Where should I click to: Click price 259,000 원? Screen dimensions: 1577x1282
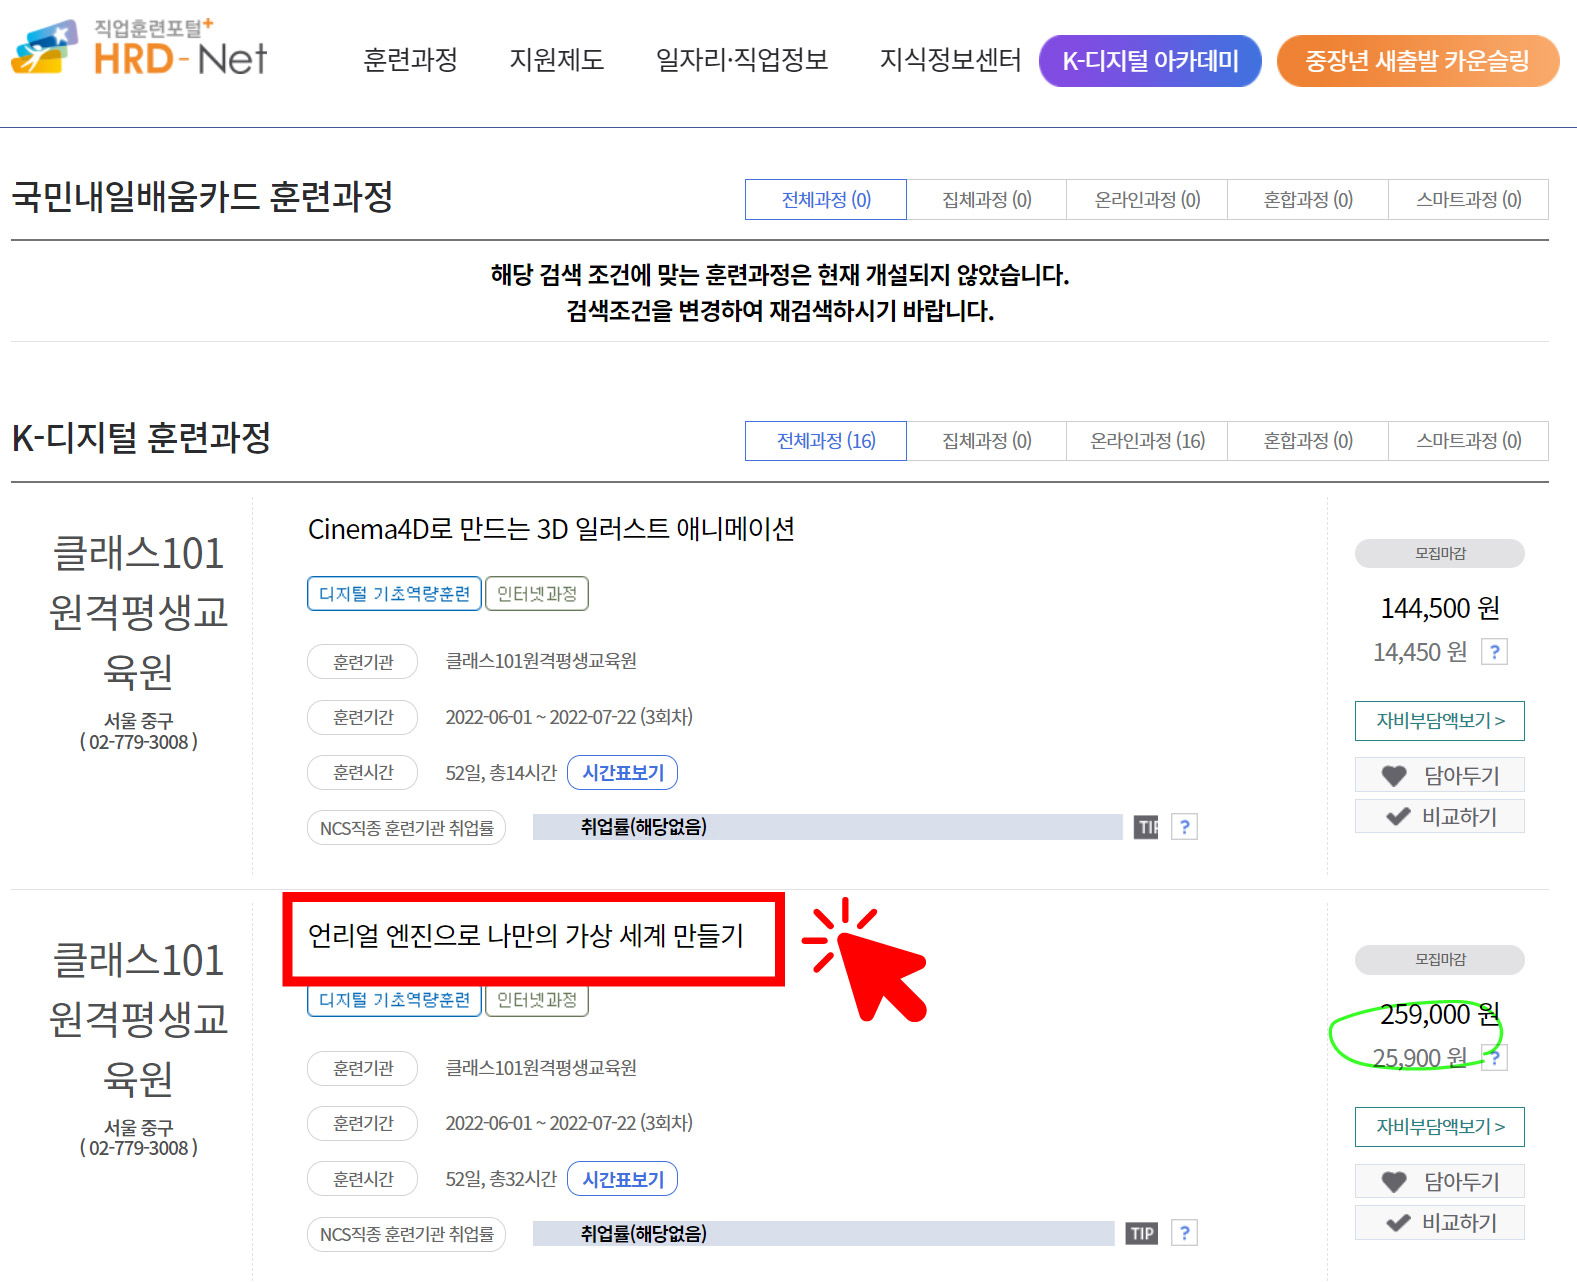click(x=1440, y=1014)
